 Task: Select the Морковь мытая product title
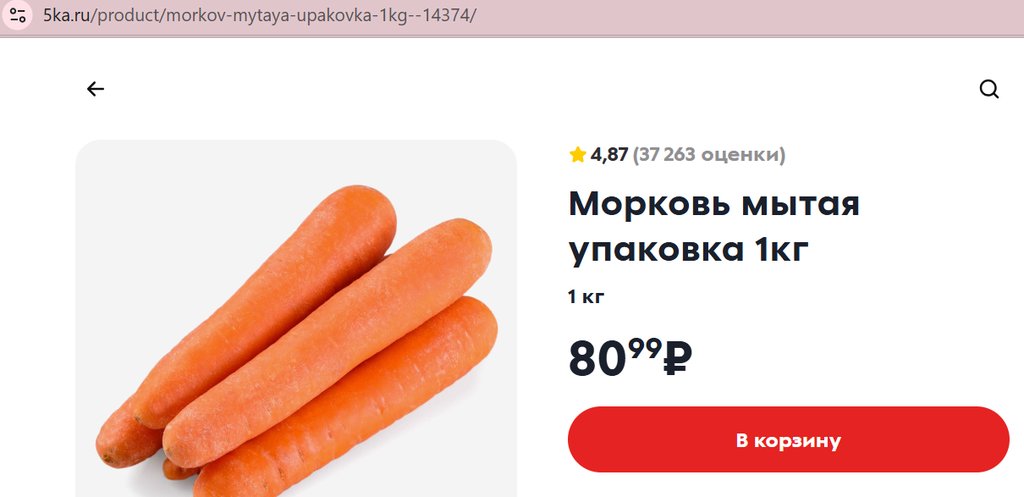[x=714, y=204]
